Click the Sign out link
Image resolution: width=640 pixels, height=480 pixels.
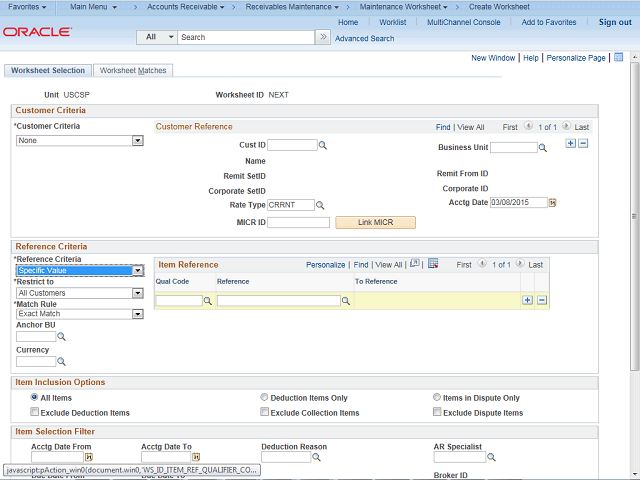point(615,22)
